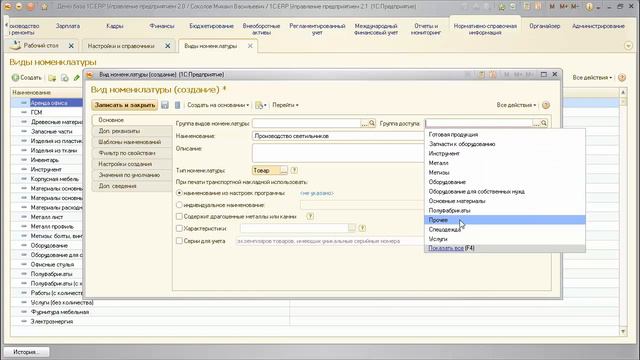Open the Зарплата section
The width and height of the screenshot is (640, 360).
[68, 26]
